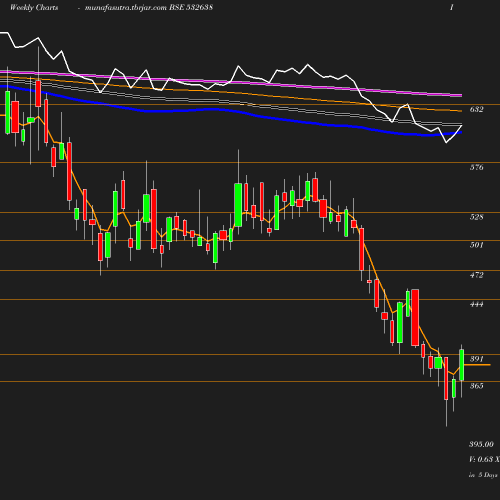This screenshot has width=500, height=500.
Task: Click the 444 price level label
Action: 476,304
